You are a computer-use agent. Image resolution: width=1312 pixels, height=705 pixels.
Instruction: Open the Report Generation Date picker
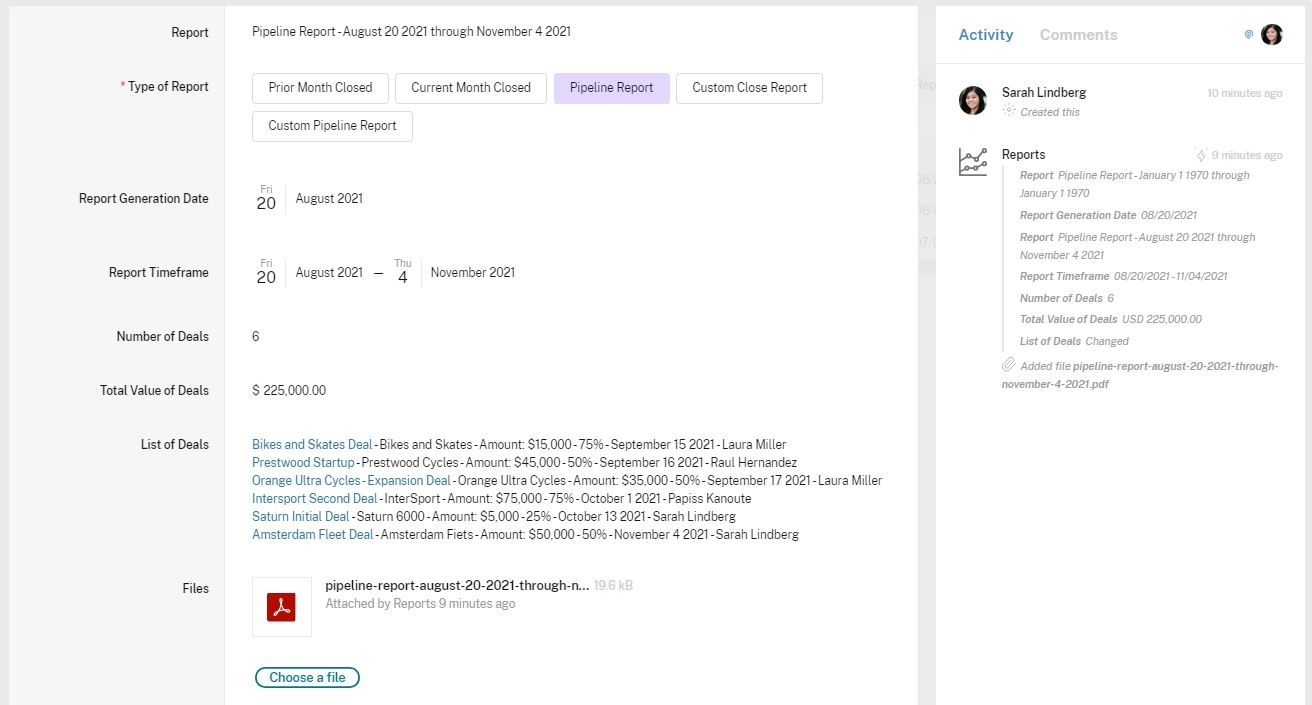[308, 199]
